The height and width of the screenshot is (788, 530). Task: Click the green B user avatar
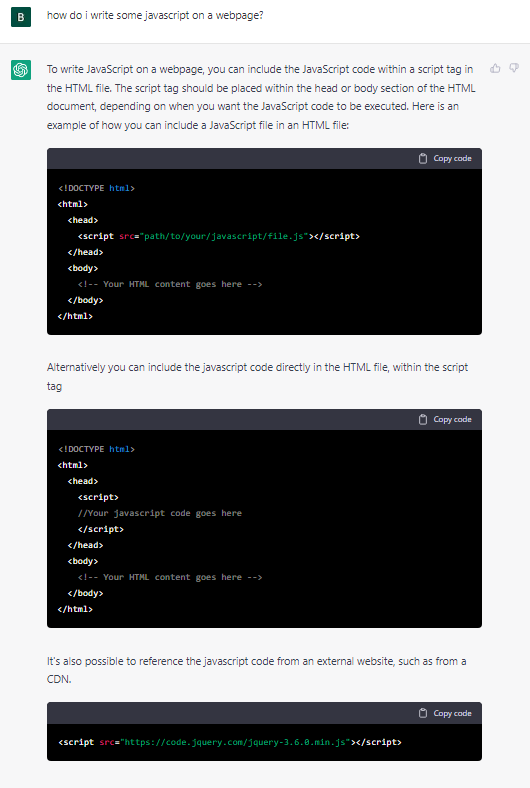[x=21, y=17]
